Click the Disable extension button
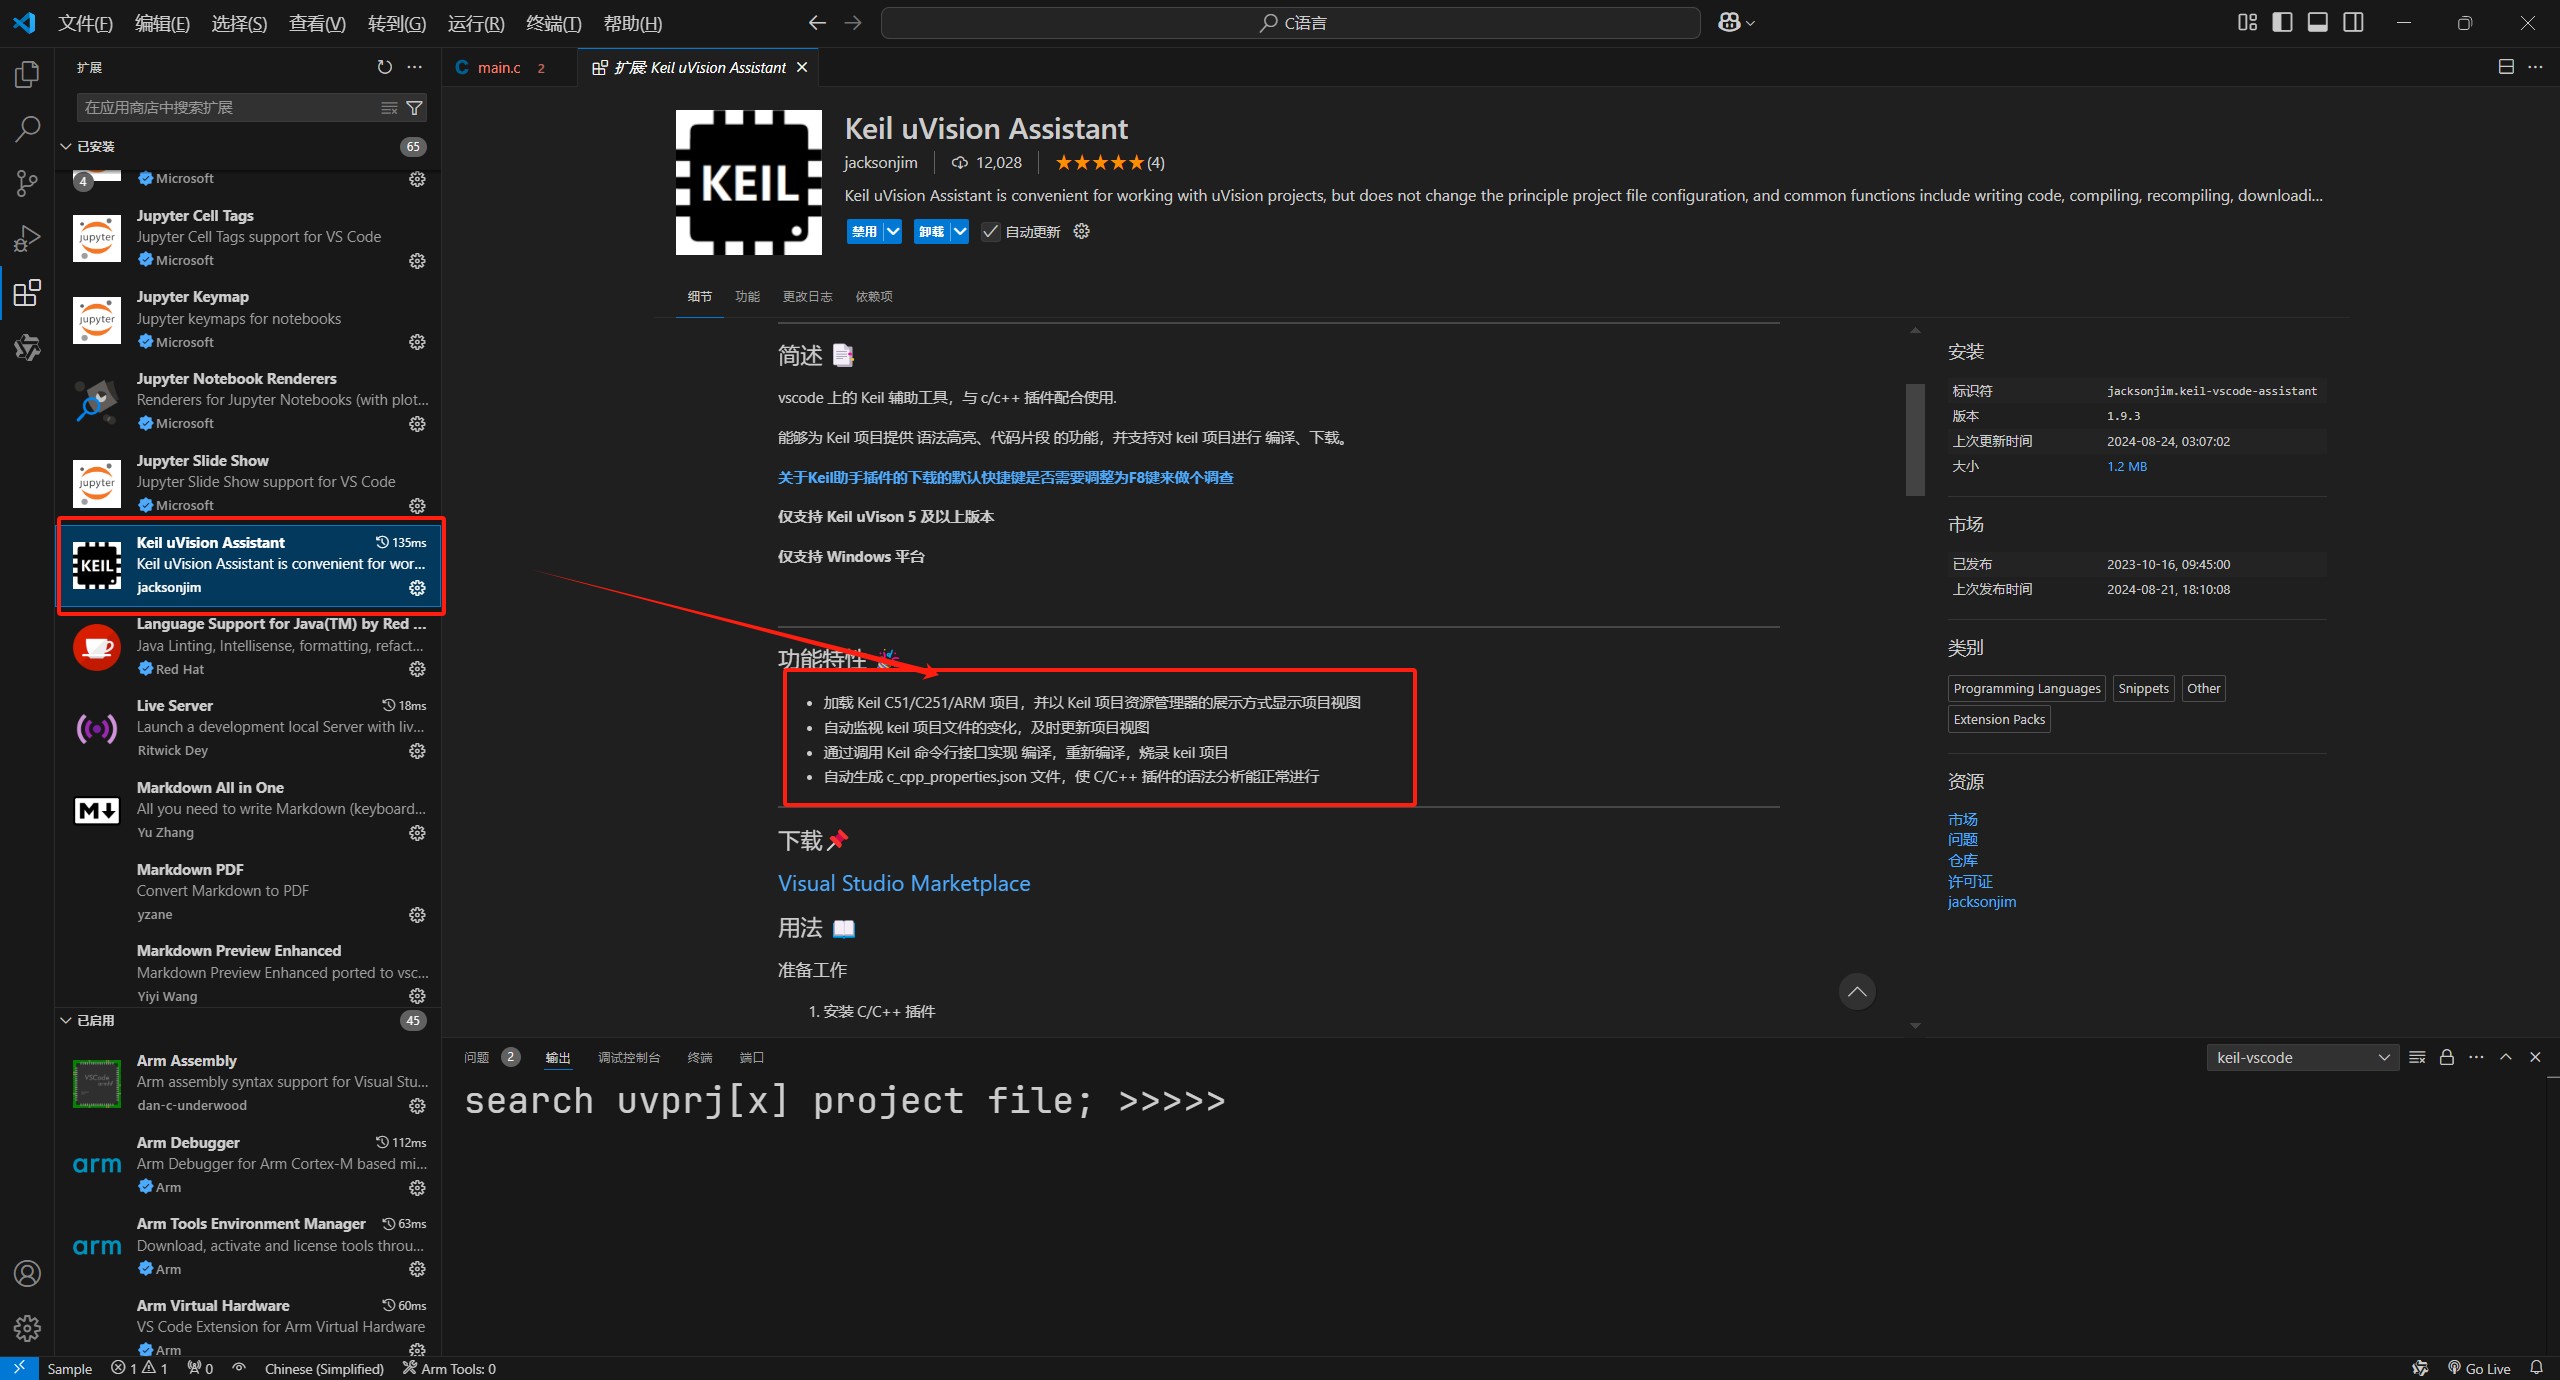Viewport: 2560px width, 1380px height. 864,232
